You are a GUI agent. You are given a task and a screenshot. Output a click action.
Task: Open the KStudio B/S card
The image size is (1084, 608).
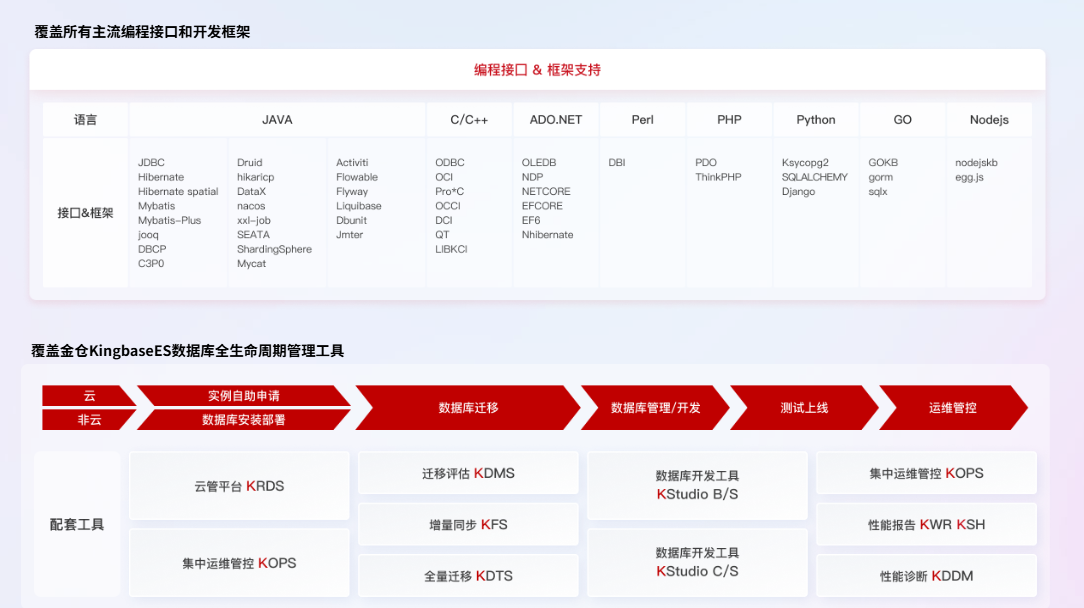tap(698, 486)
